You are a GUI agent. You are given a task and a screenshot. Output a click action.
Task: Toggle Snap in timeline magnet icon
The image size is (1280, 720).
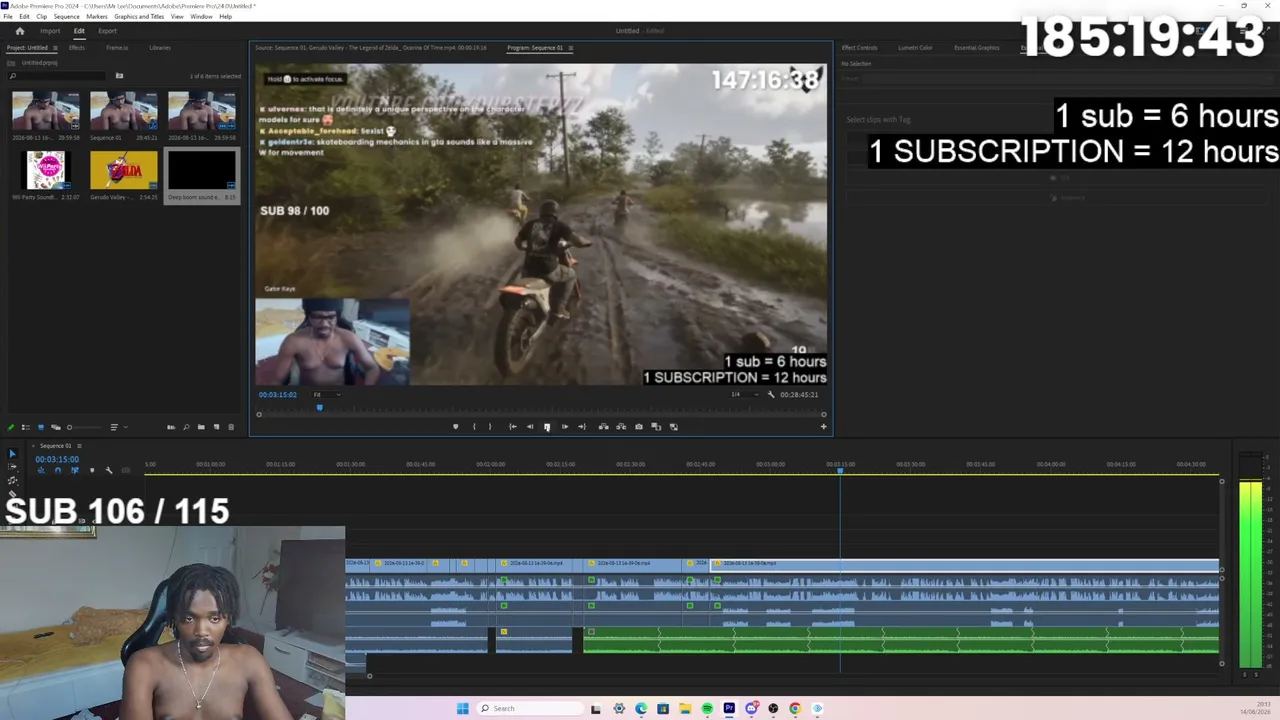(57, 471)
